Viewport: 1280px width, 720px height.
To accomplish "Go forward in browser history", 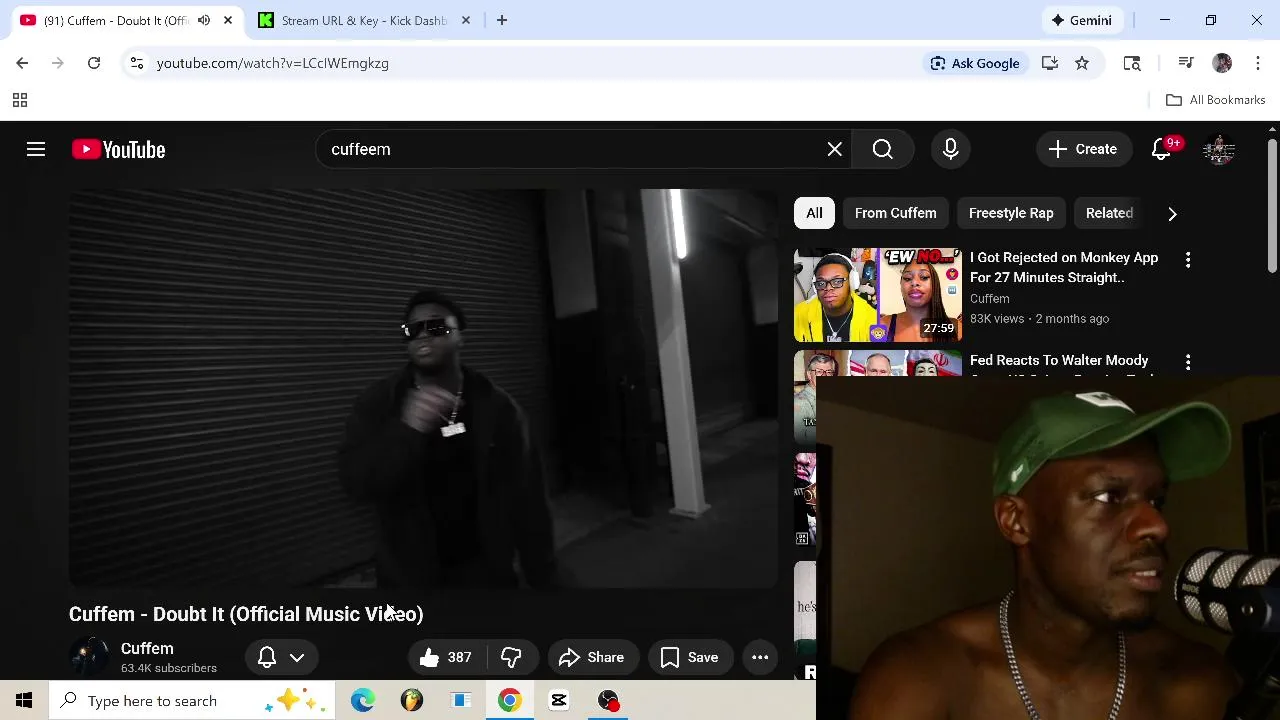I will (58, 63).
